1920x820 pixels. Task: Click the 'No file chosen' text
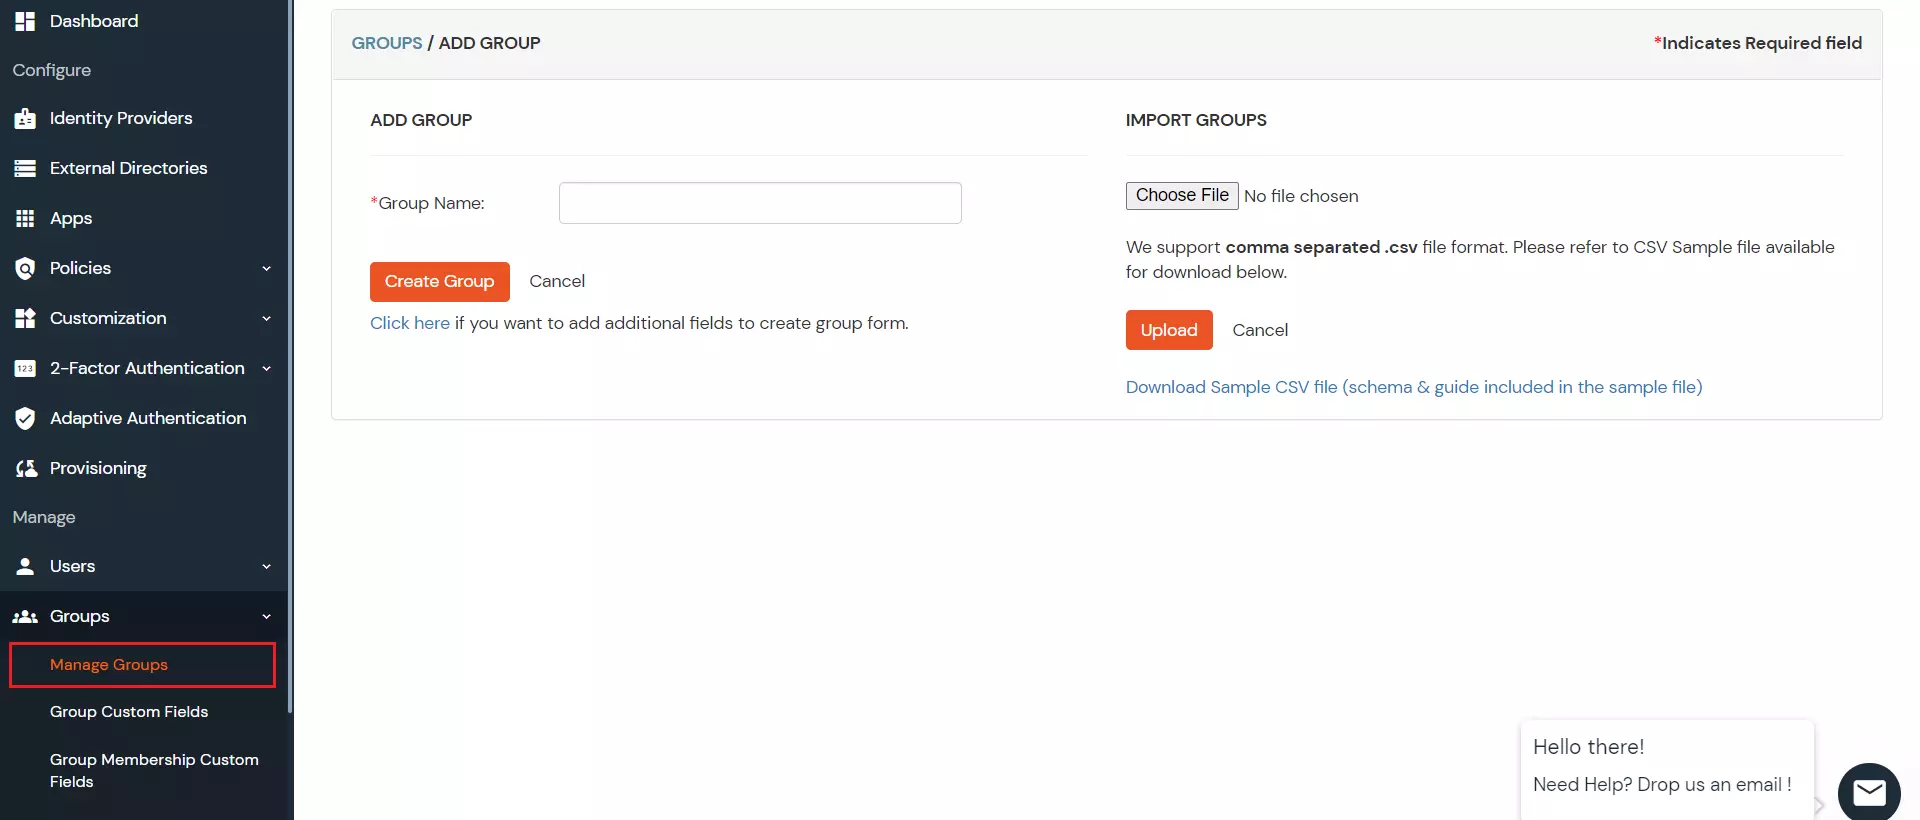[x=1301, y=196]
